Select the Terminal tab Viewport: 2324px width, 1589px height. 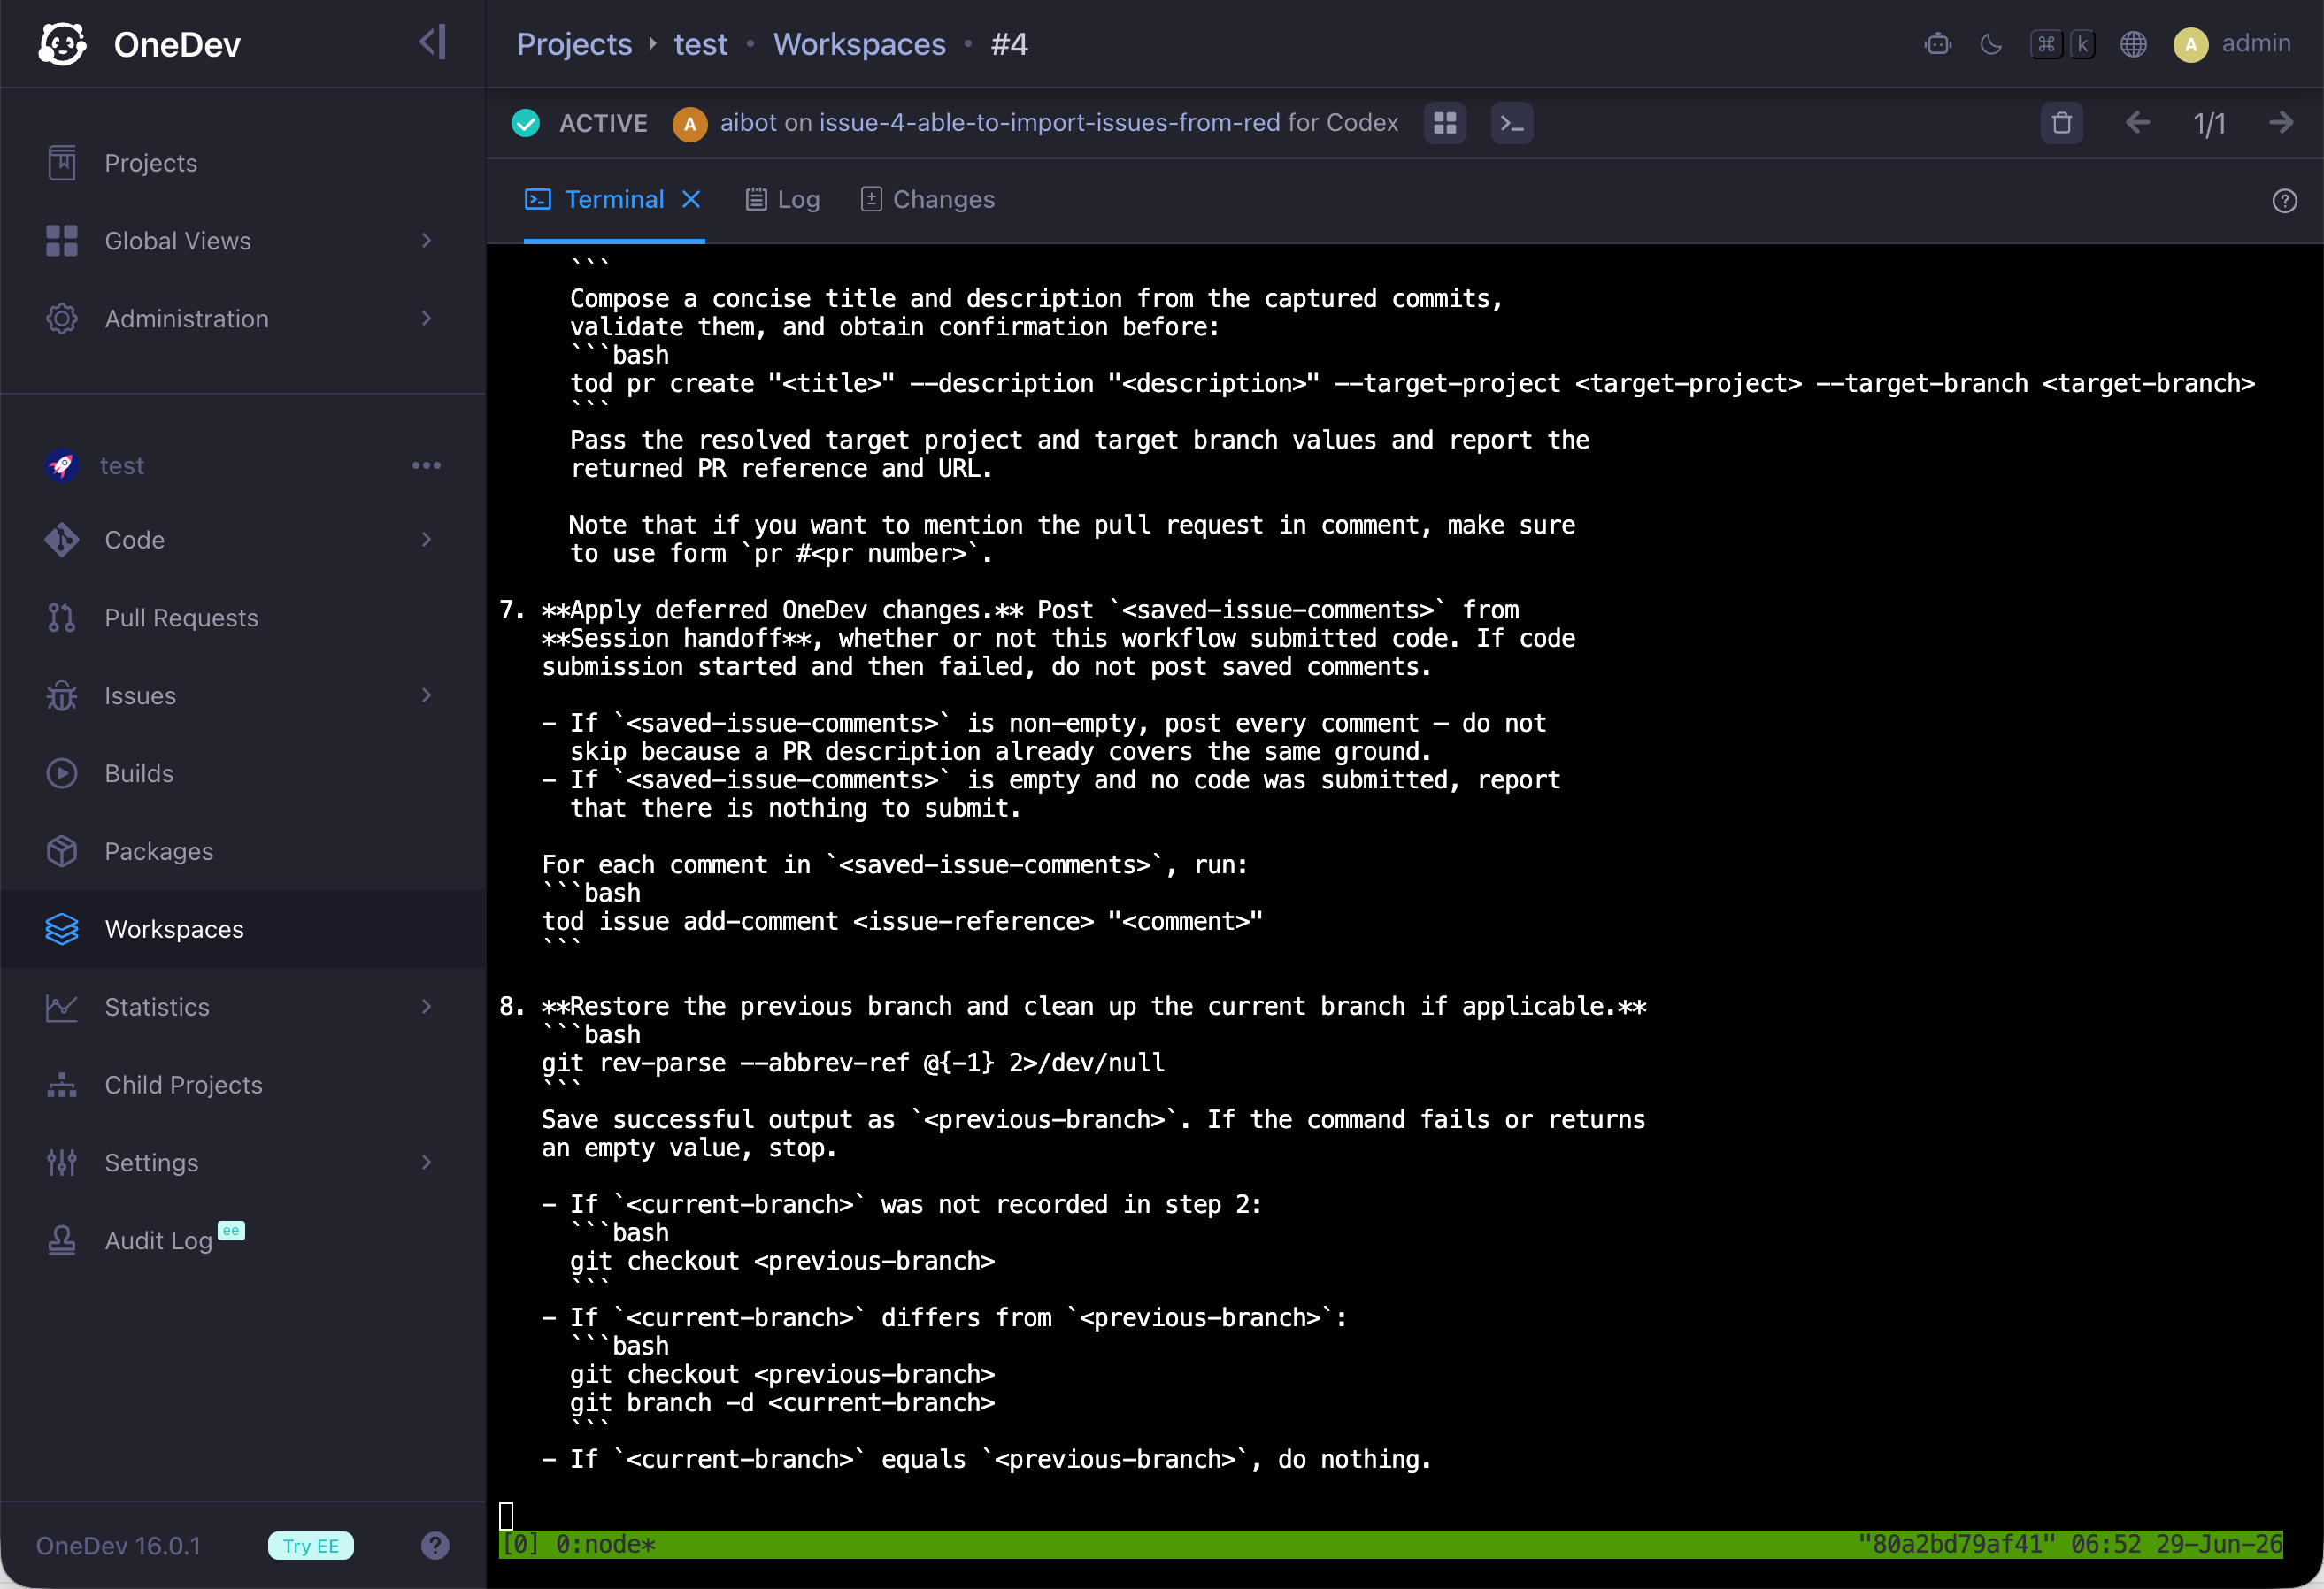(x=614, y=200)
